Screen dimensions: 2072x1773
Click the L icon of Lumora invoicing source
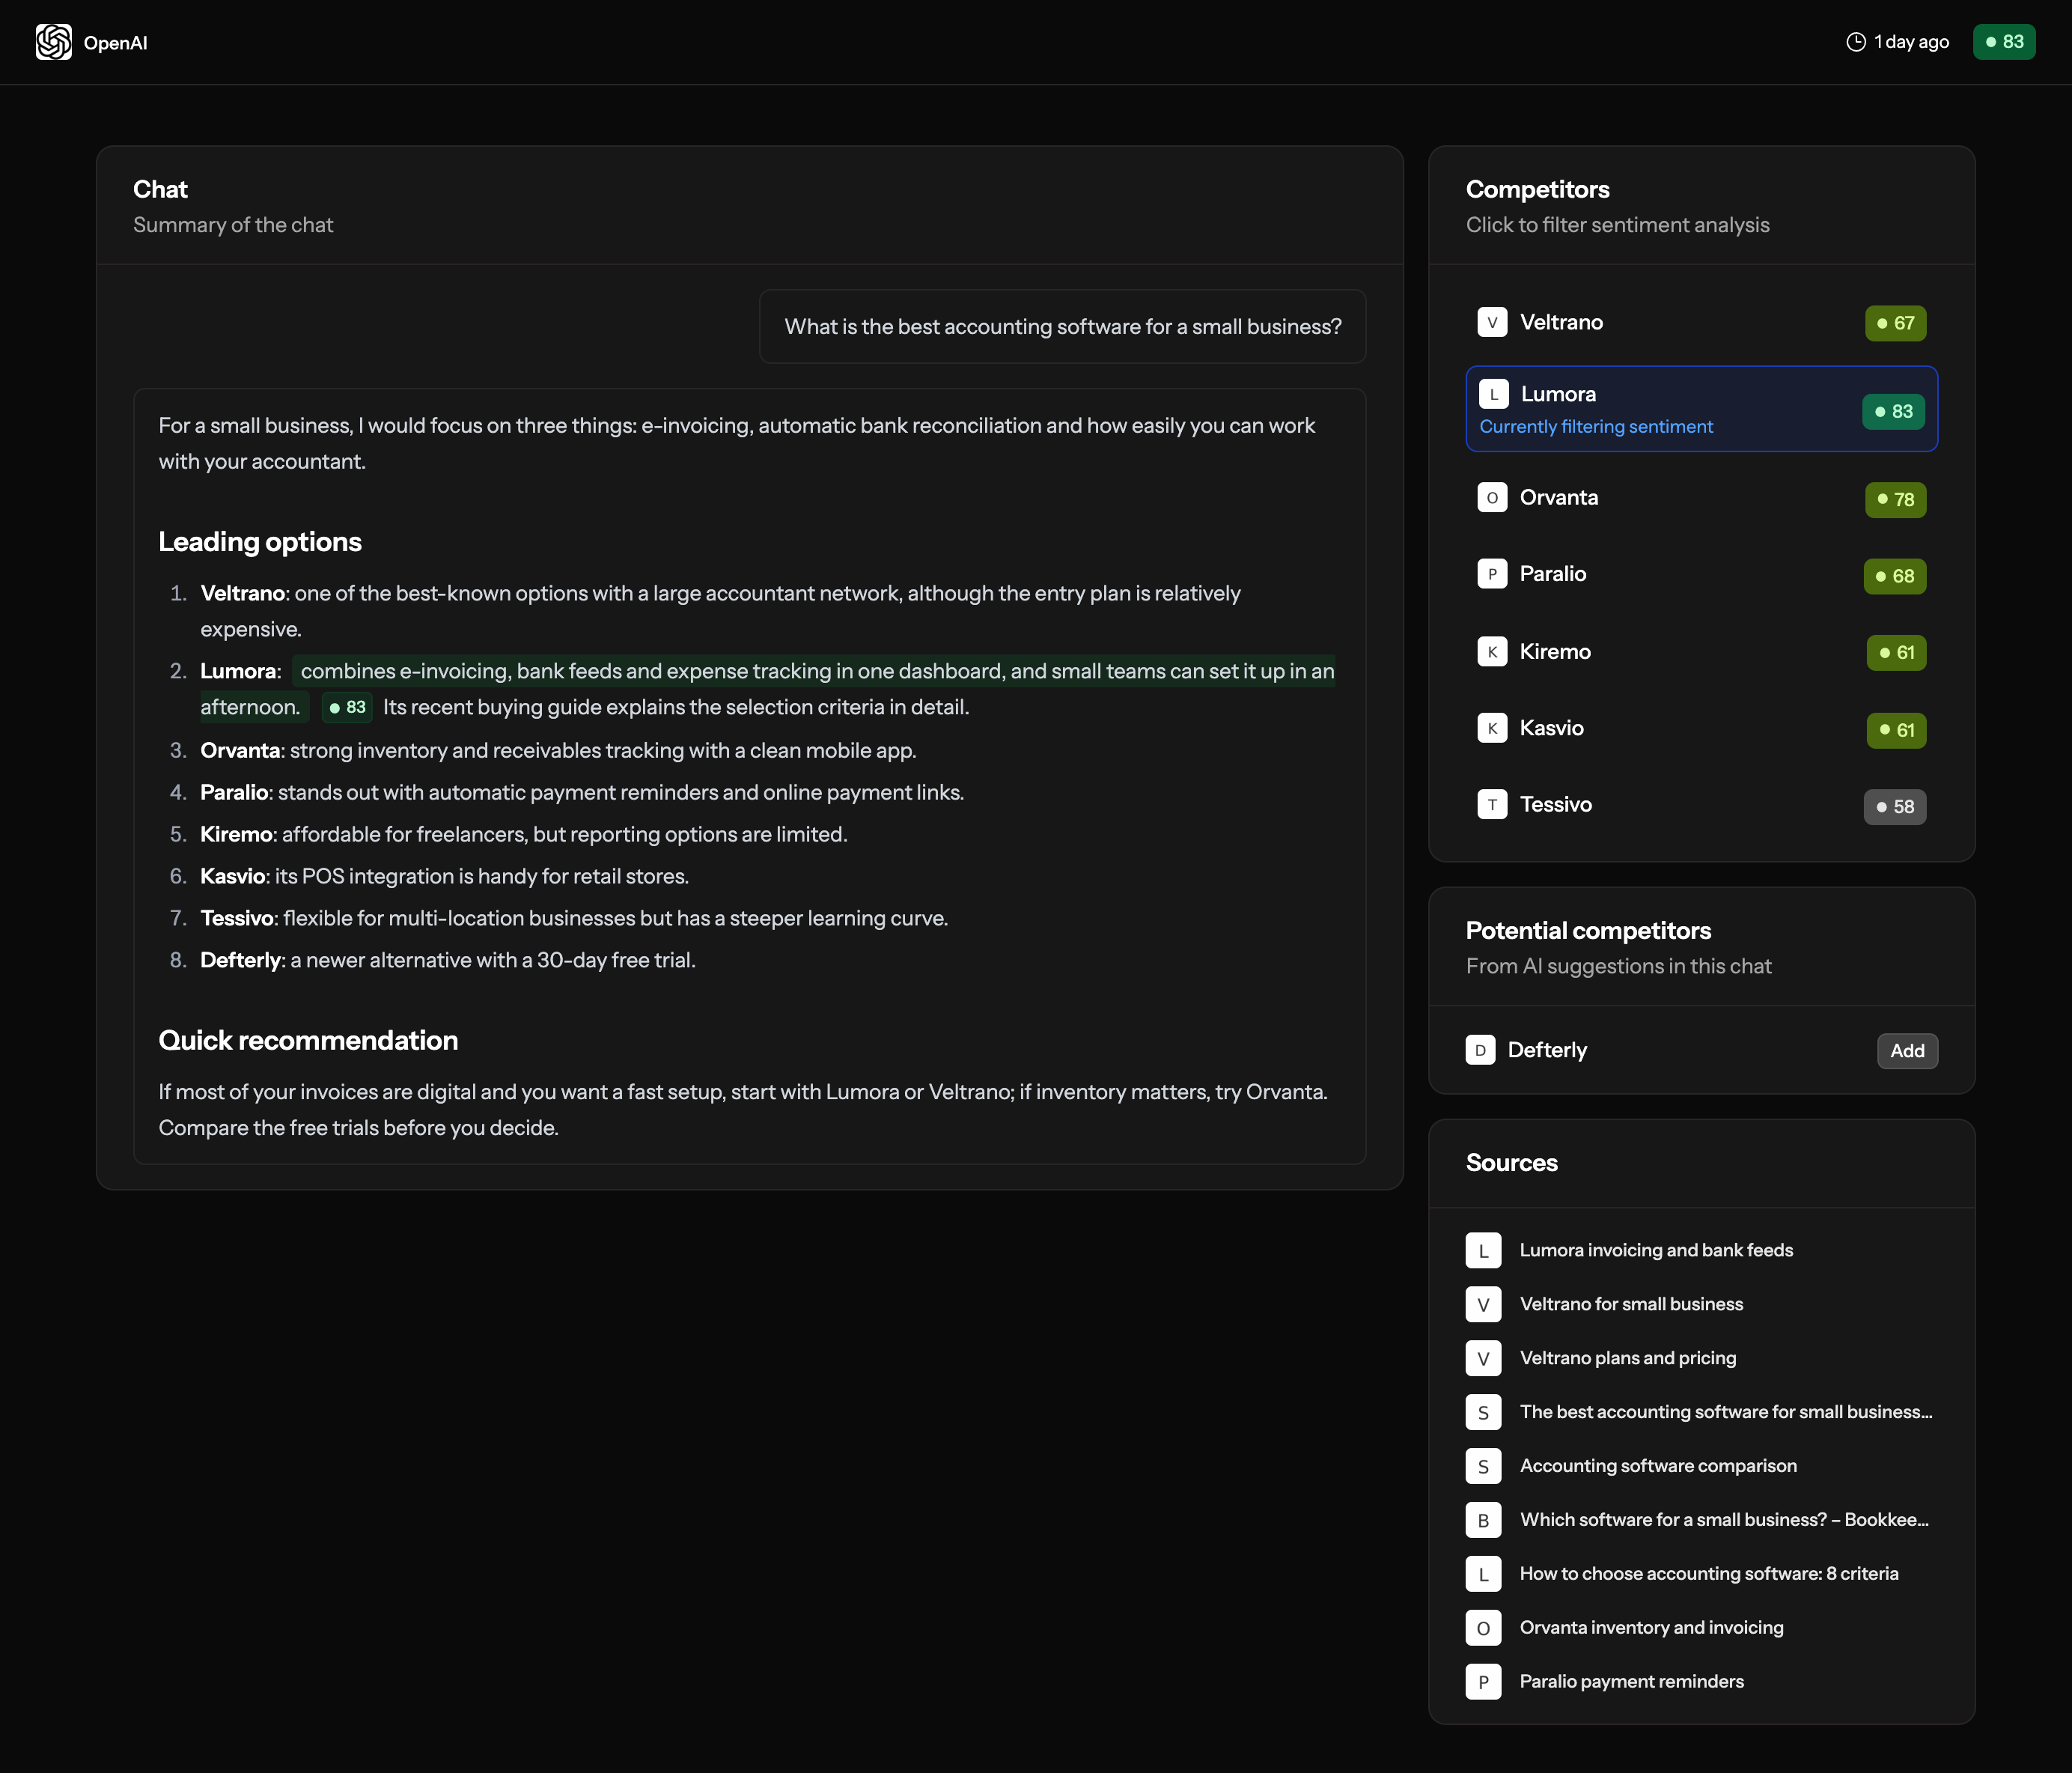[x=1483, y=1250]
